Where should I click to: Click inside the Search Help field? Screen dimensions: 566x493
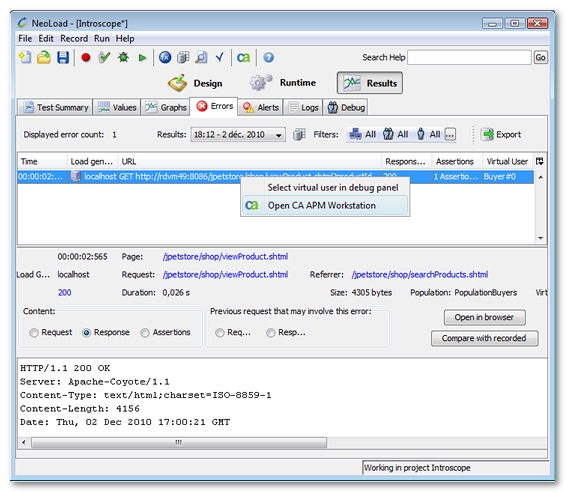(x=469, y=57)
